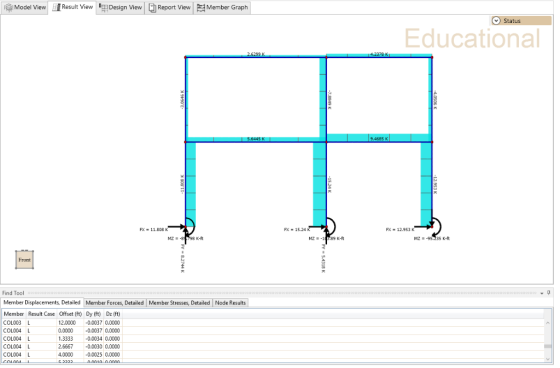
Task: Select the Result View tab
Action: click(72, 7)
